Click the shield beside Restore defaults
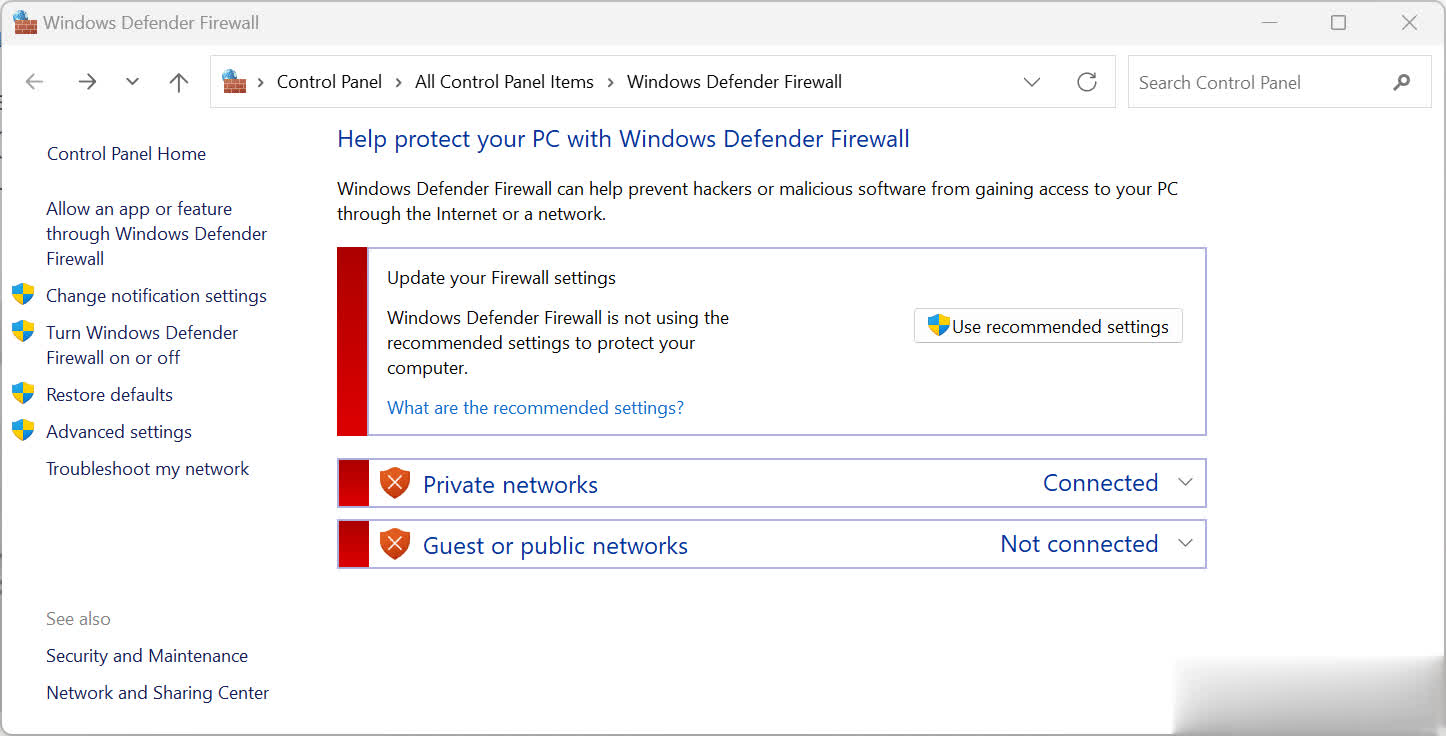1446x736 pixels. tap(23, 394)
